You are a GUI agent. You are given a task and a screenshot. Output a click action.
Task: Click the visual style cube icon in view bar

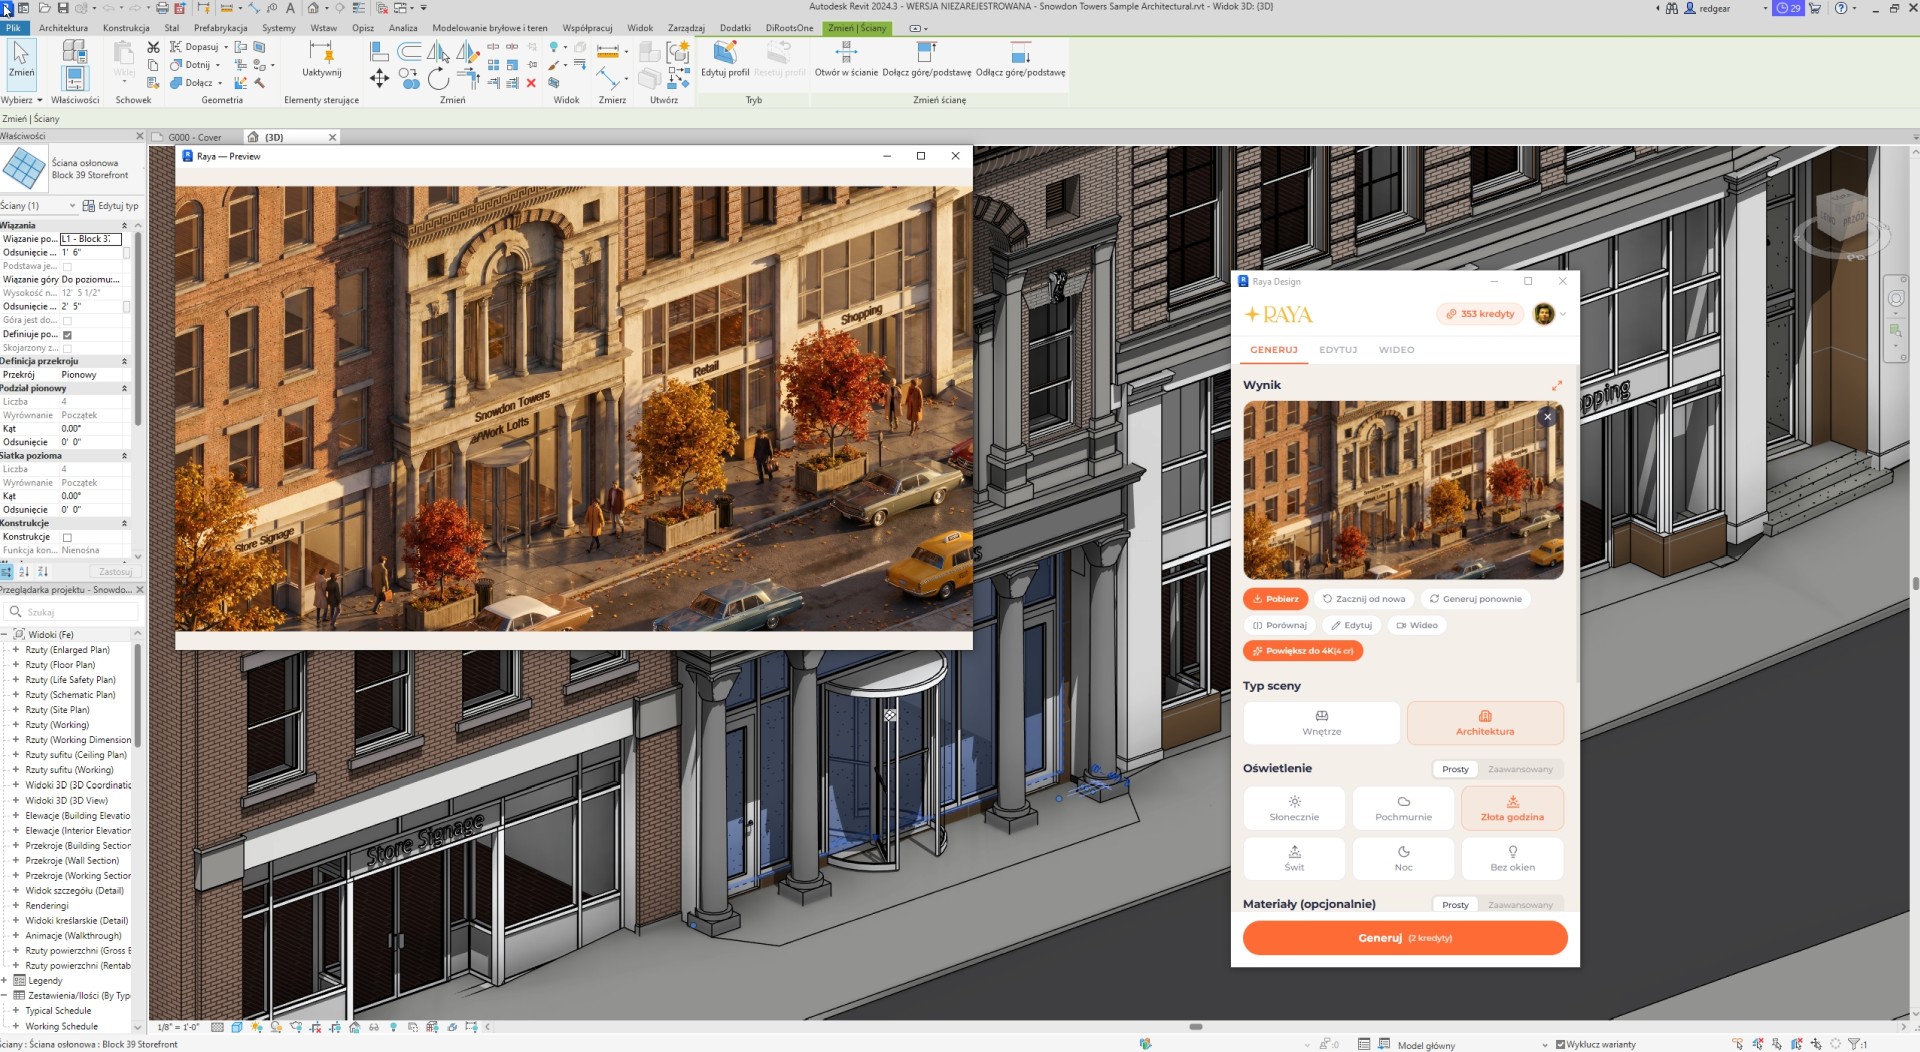point(237,1027)
